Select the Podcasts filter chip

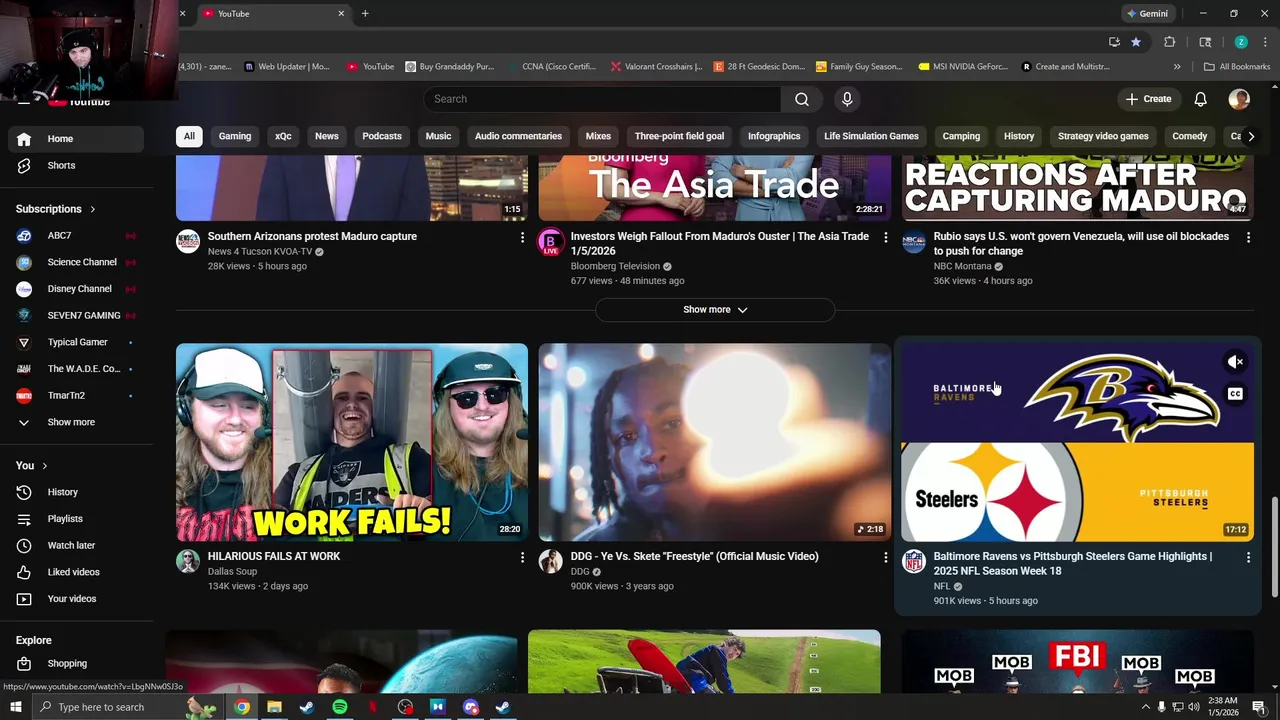click(x=382, y=136)
